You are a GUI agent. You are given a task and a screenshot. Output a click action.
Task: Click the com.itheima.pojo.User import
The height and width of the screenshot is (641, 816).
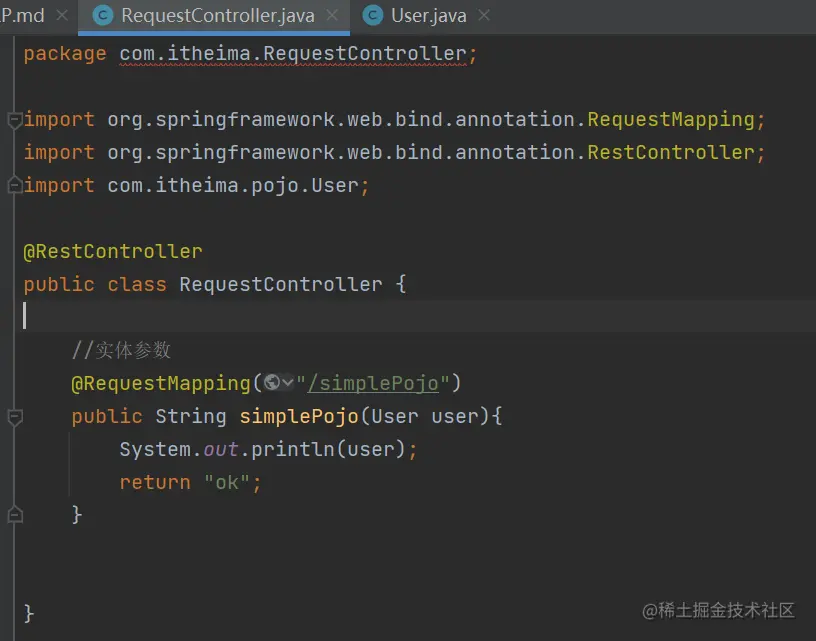[233, 186]
